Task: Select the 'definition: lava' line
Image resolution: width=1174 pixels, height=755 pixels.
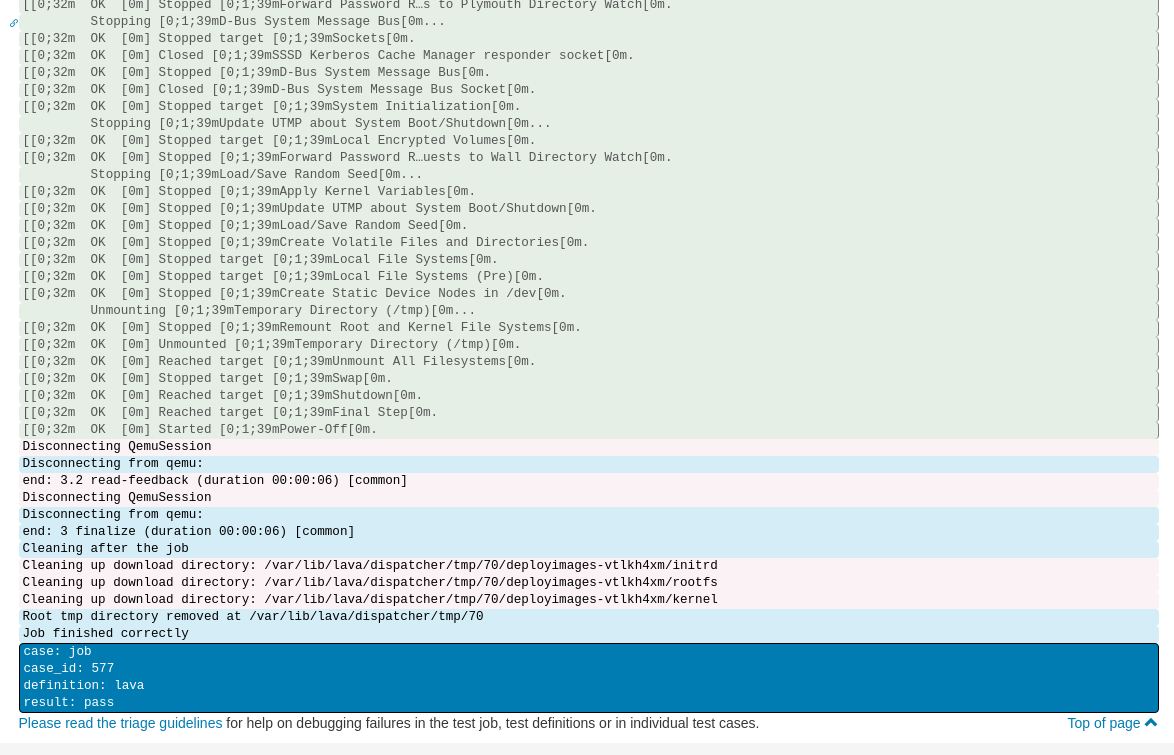Action: click(588, 685)
